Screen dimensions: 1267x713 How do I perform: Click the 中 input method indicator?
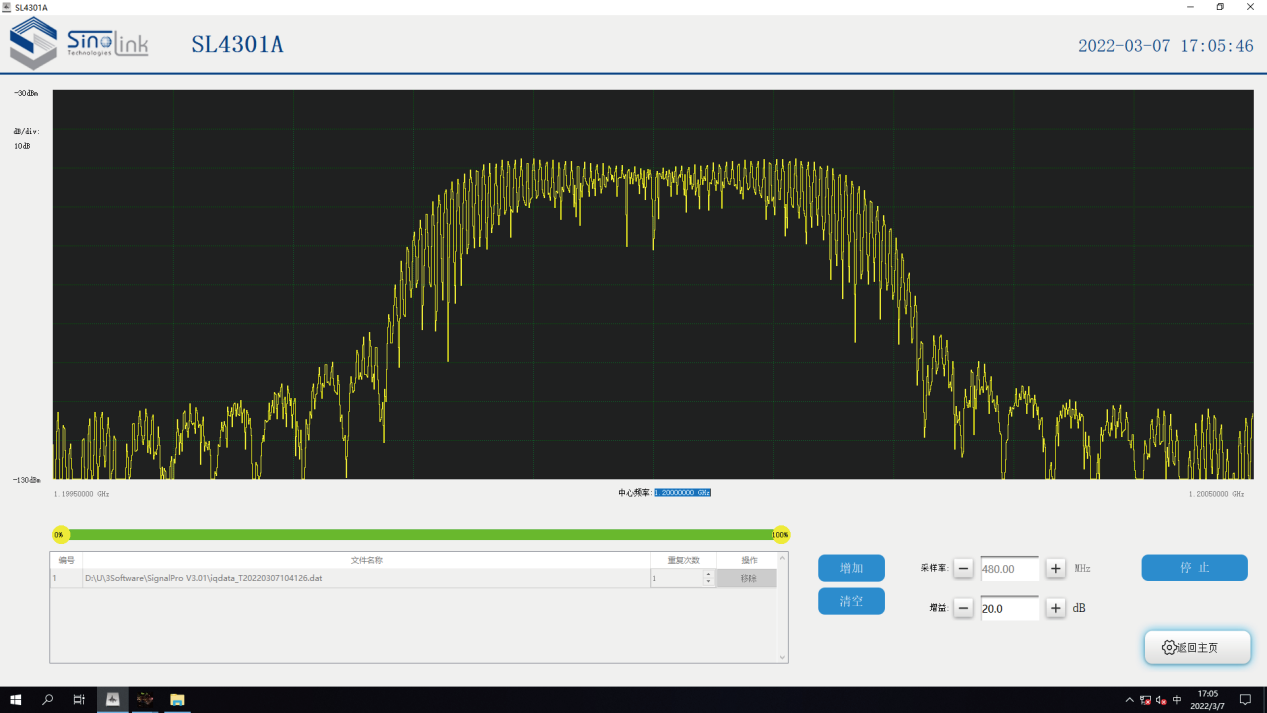pyautogui.click(x=1177, y=699)
